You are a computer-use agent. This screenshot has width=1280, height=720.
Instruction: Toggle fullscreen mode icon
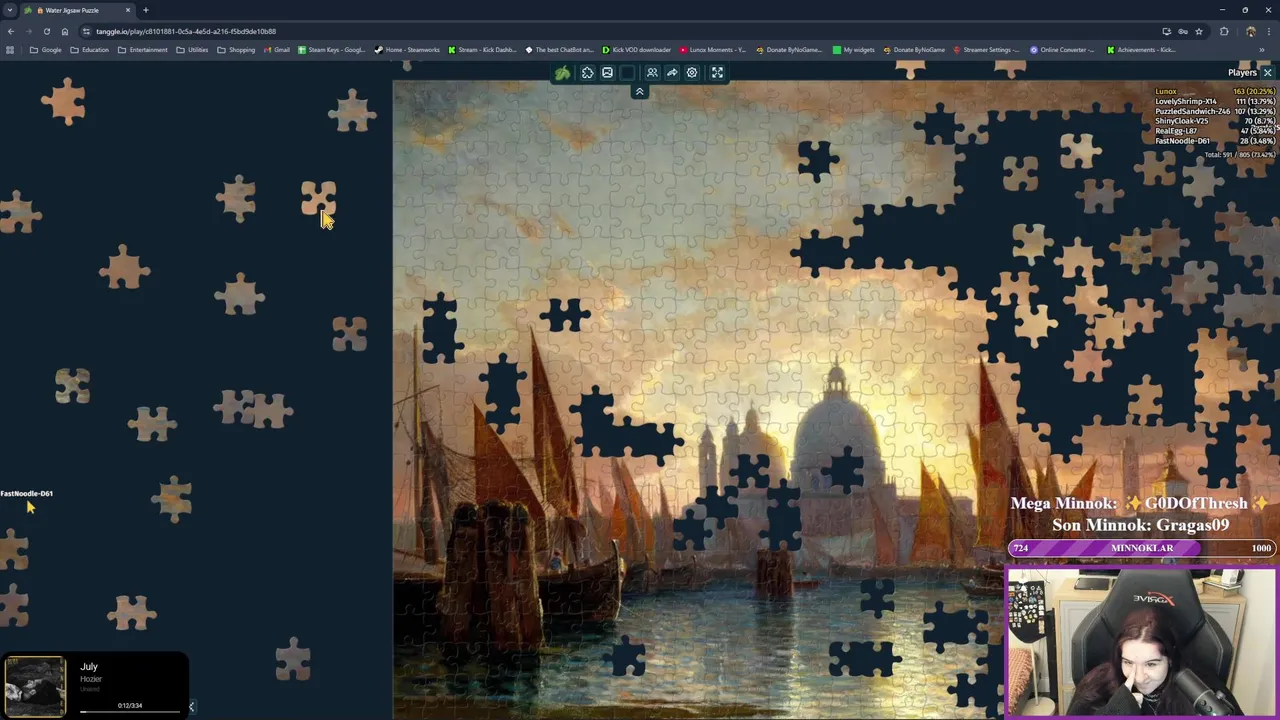[x=717, y=73]
